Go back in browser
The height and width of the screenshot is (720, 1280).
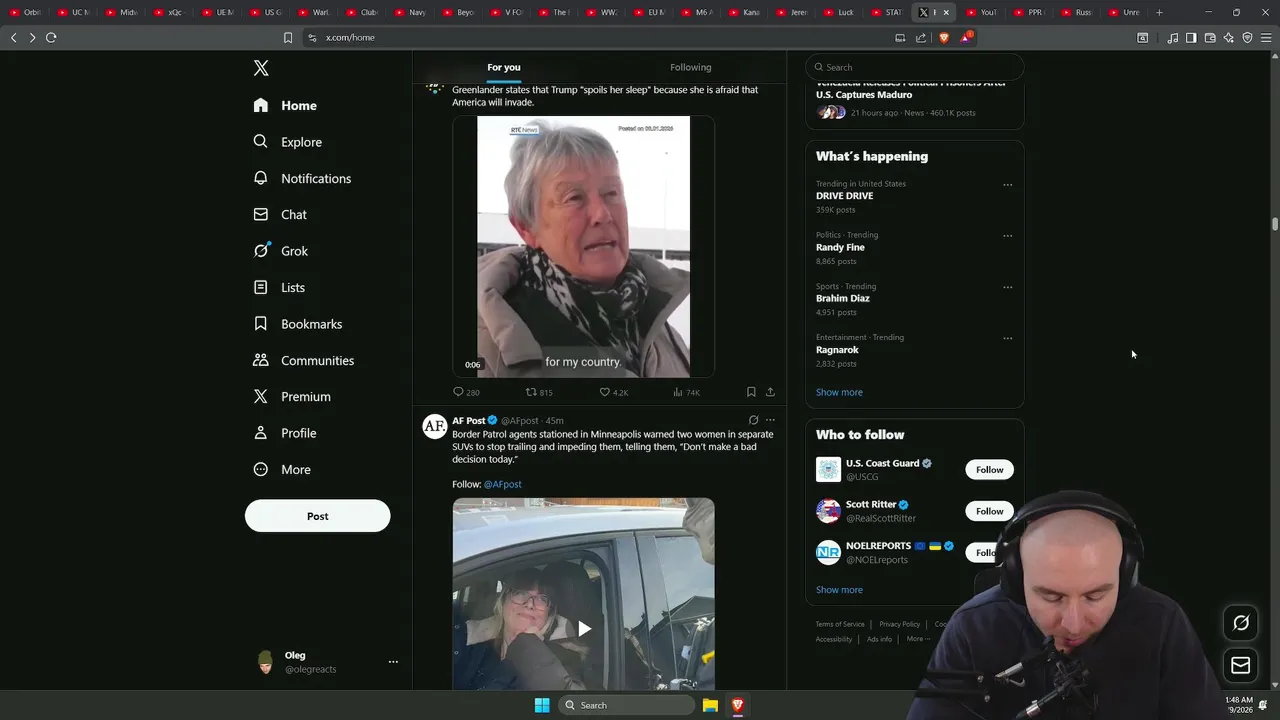pyautogui.click(x=13, y=37)
